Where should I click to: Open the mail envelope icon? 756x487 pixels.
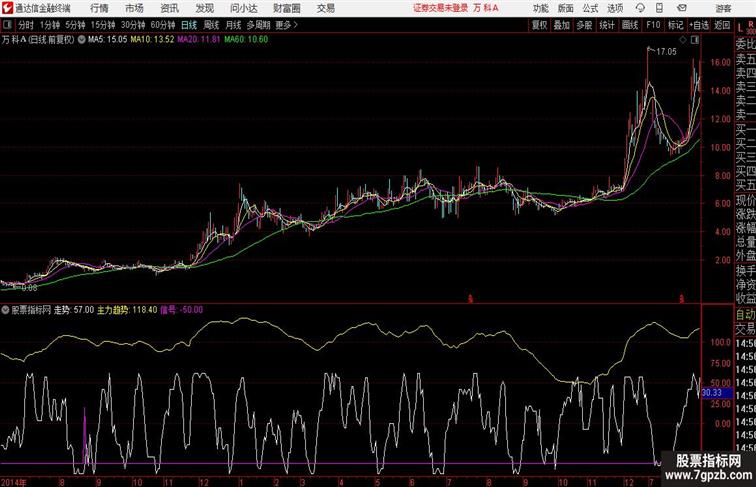[681, 8]
